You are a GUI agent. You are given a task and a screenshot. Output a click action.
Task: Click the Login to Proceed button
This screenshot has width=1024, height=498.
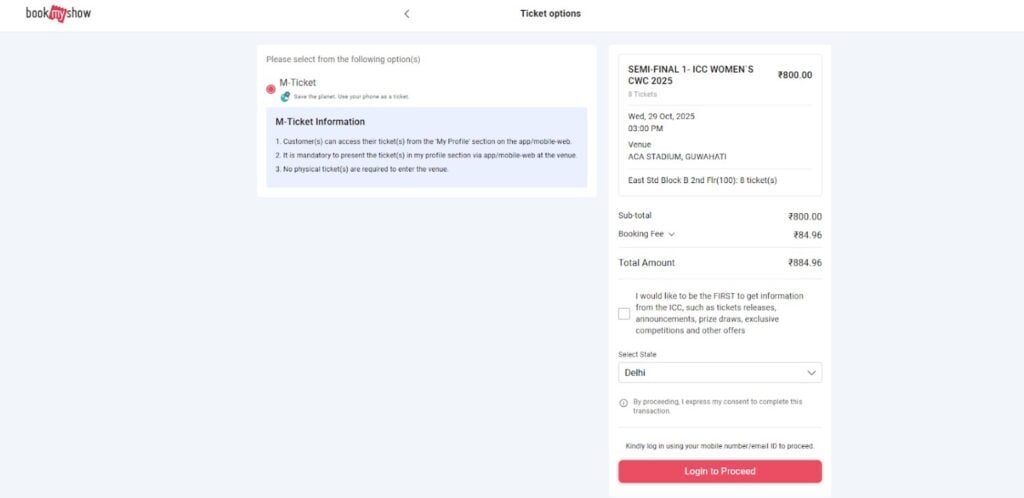point(720,471)
